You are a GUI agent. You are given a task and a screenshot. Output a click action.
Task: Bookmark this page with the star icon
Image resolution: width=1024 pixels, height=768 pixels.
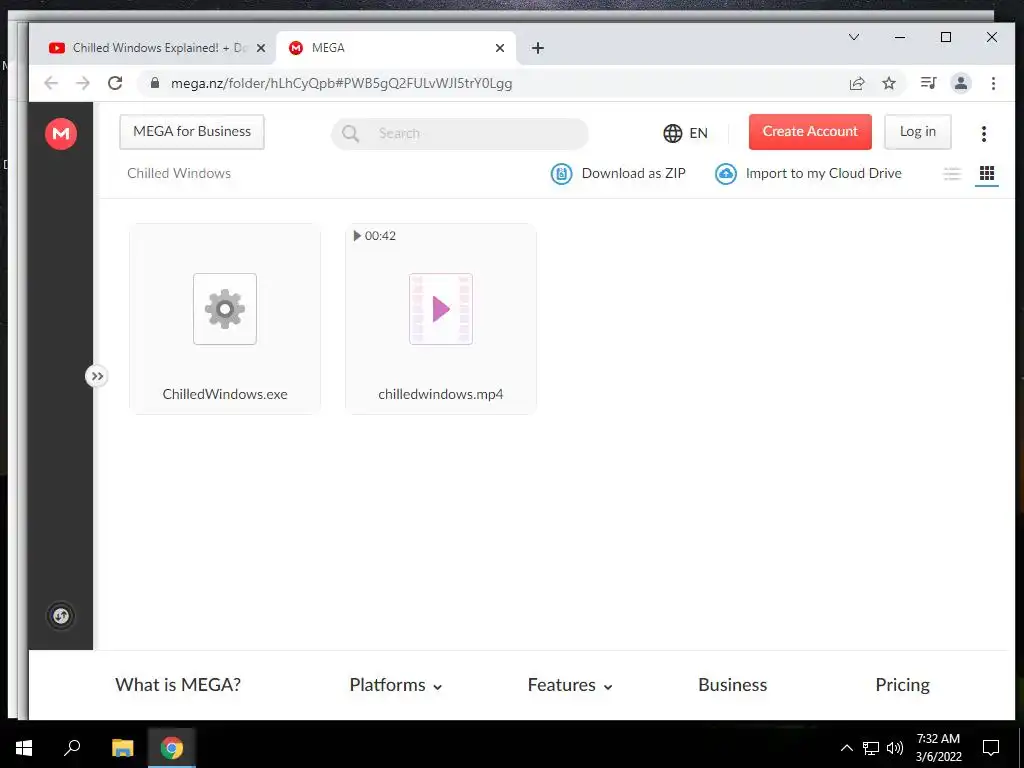pyautogui.click(x=889, y=83)
